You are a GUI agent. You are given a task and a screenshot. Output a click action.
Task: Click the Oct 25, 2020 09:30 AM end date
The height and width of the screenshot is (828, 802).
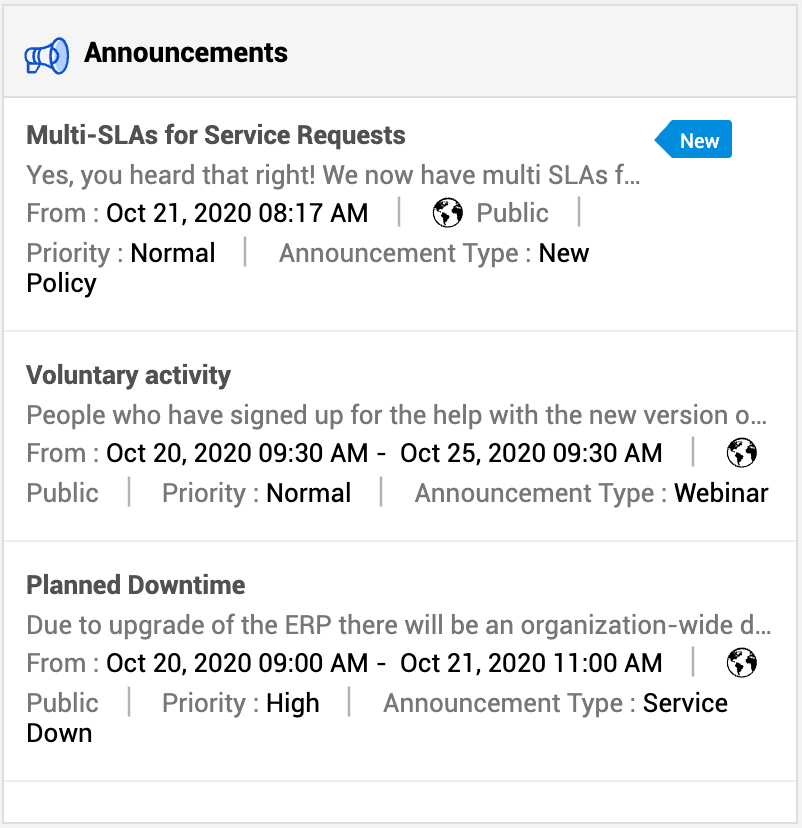531,453
